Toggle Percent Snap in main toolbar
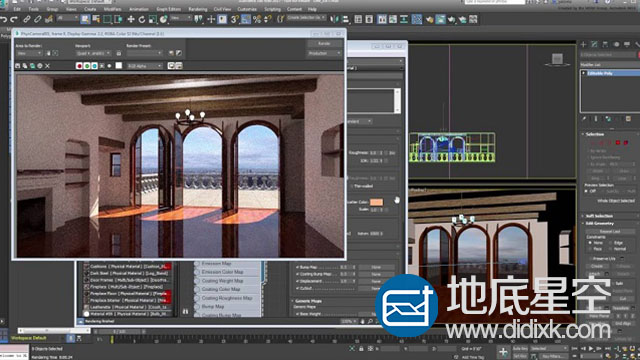 point(257,19)
